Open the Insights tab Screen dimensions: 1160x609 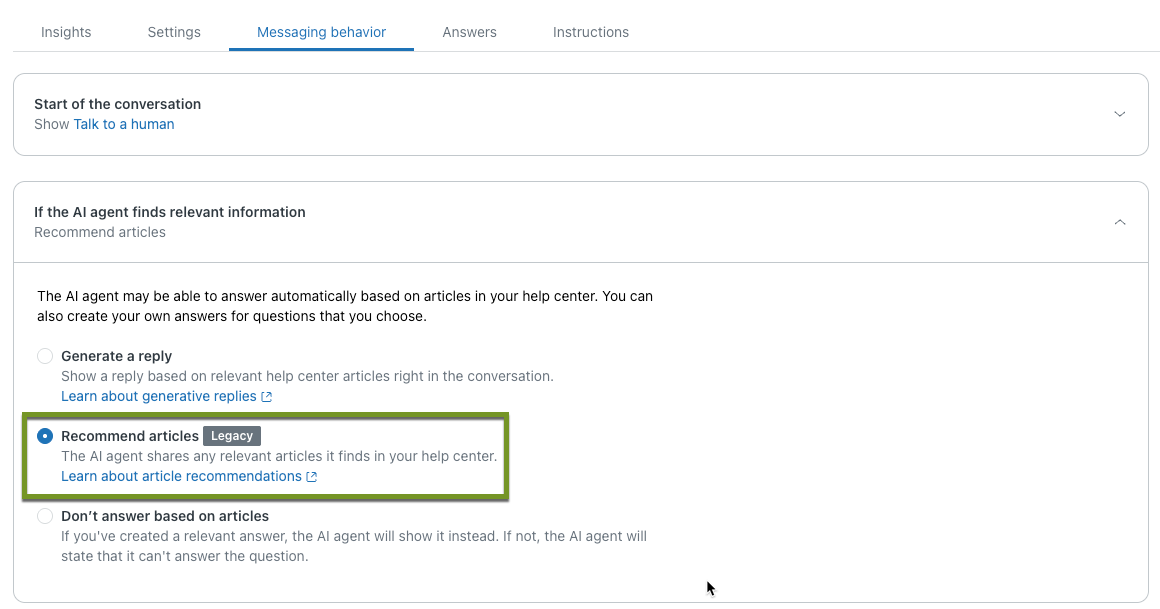(x=66, y=32)
